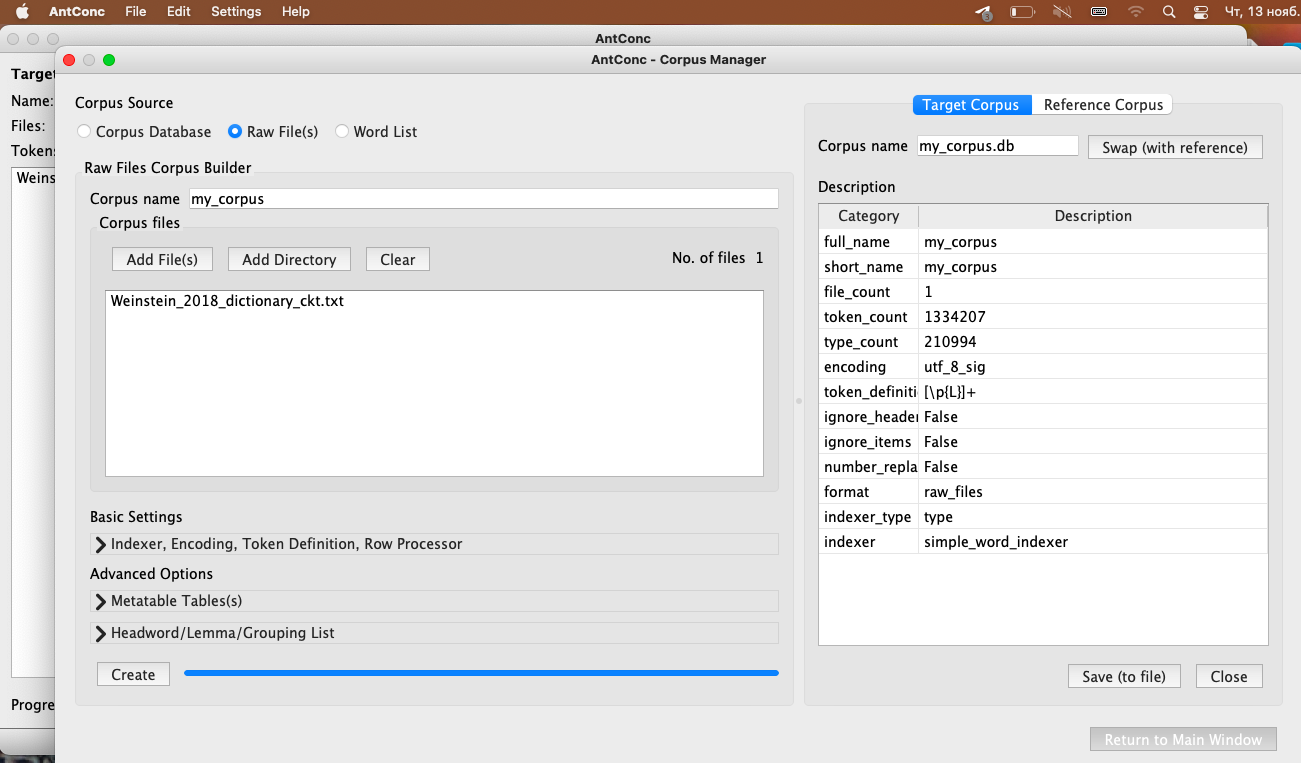Click the my_corpus.db corpus name field
This screenshot has height=763, width=1301.
tap(998, 146)
